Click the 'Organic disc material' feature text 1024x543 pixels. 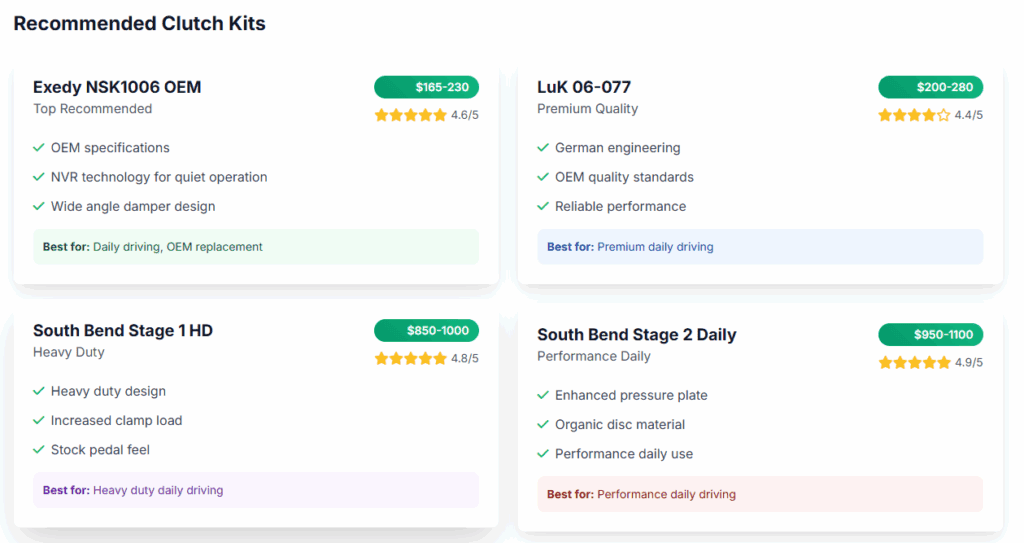(620, 425)
